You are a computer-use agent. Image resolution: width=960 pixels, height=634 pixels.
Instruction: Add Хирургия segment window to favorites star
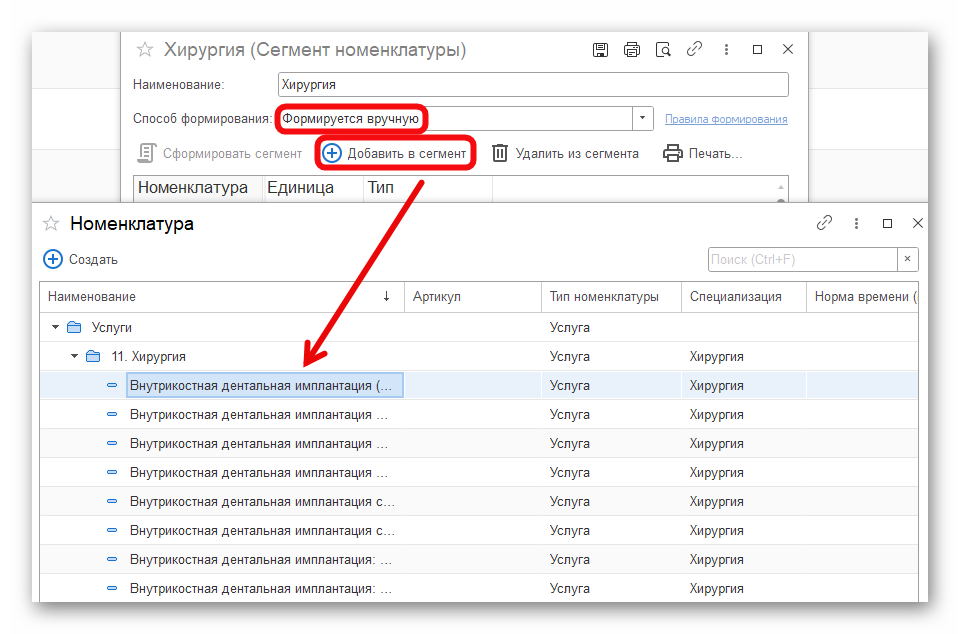pos(144,50)
